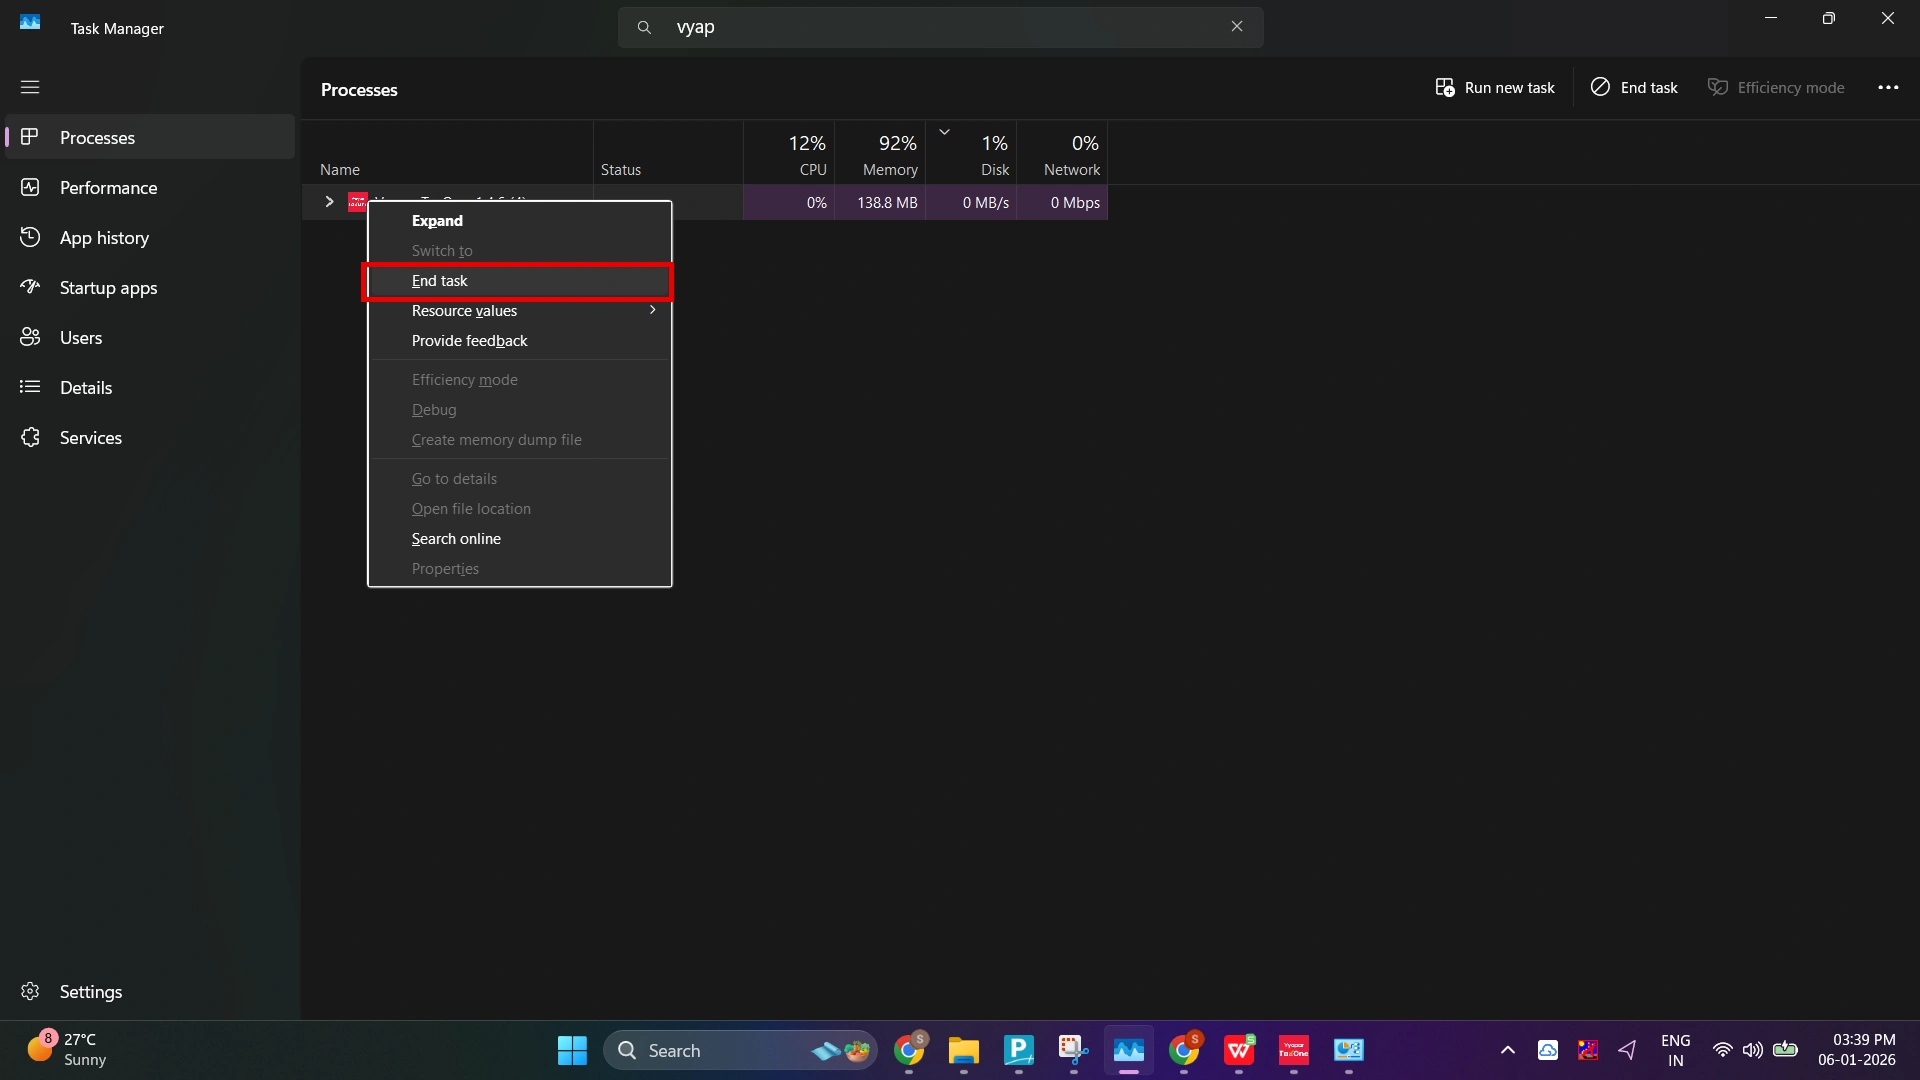Screen dimensions: 1920x1080
Task: Open Startup apps section
Action: tap(108, 287)
